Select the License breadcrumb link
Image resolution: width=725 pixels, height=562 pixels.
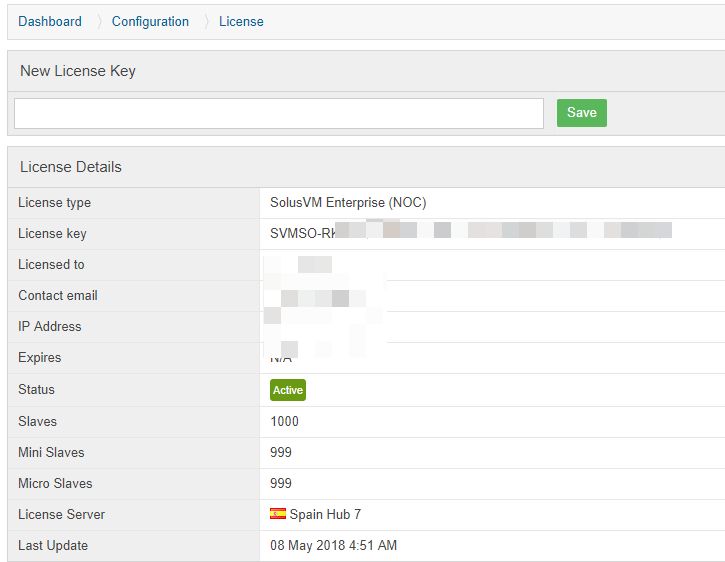pyautogui.click(x=241, y=21)
